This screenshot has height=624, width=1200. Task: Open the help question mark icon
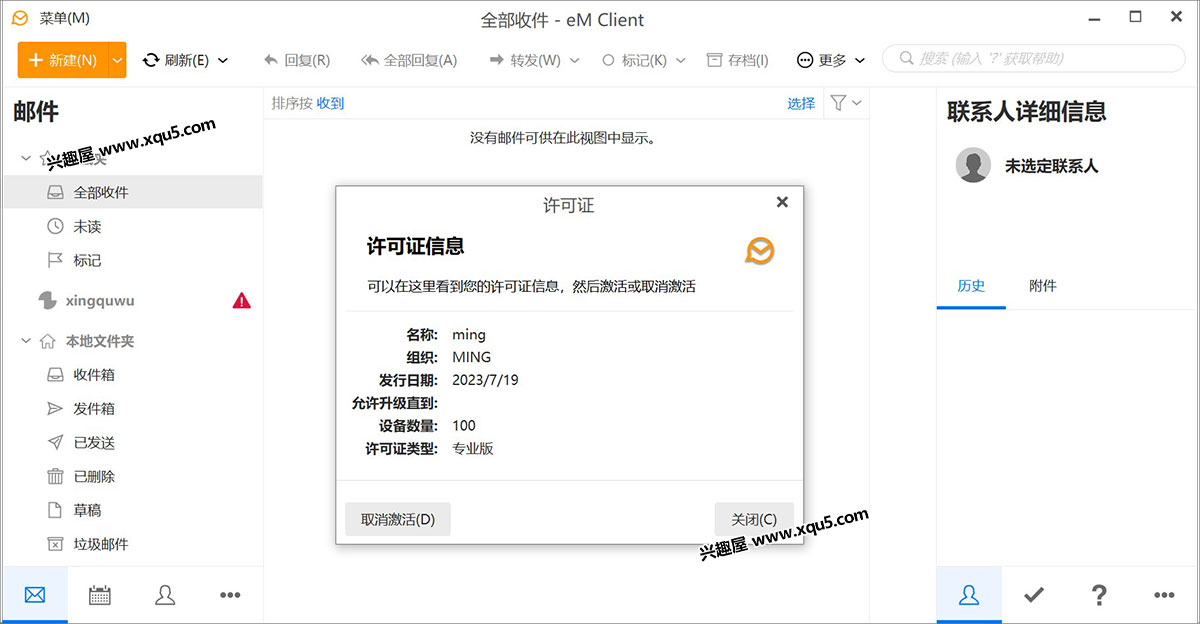tap(1099, 595)
